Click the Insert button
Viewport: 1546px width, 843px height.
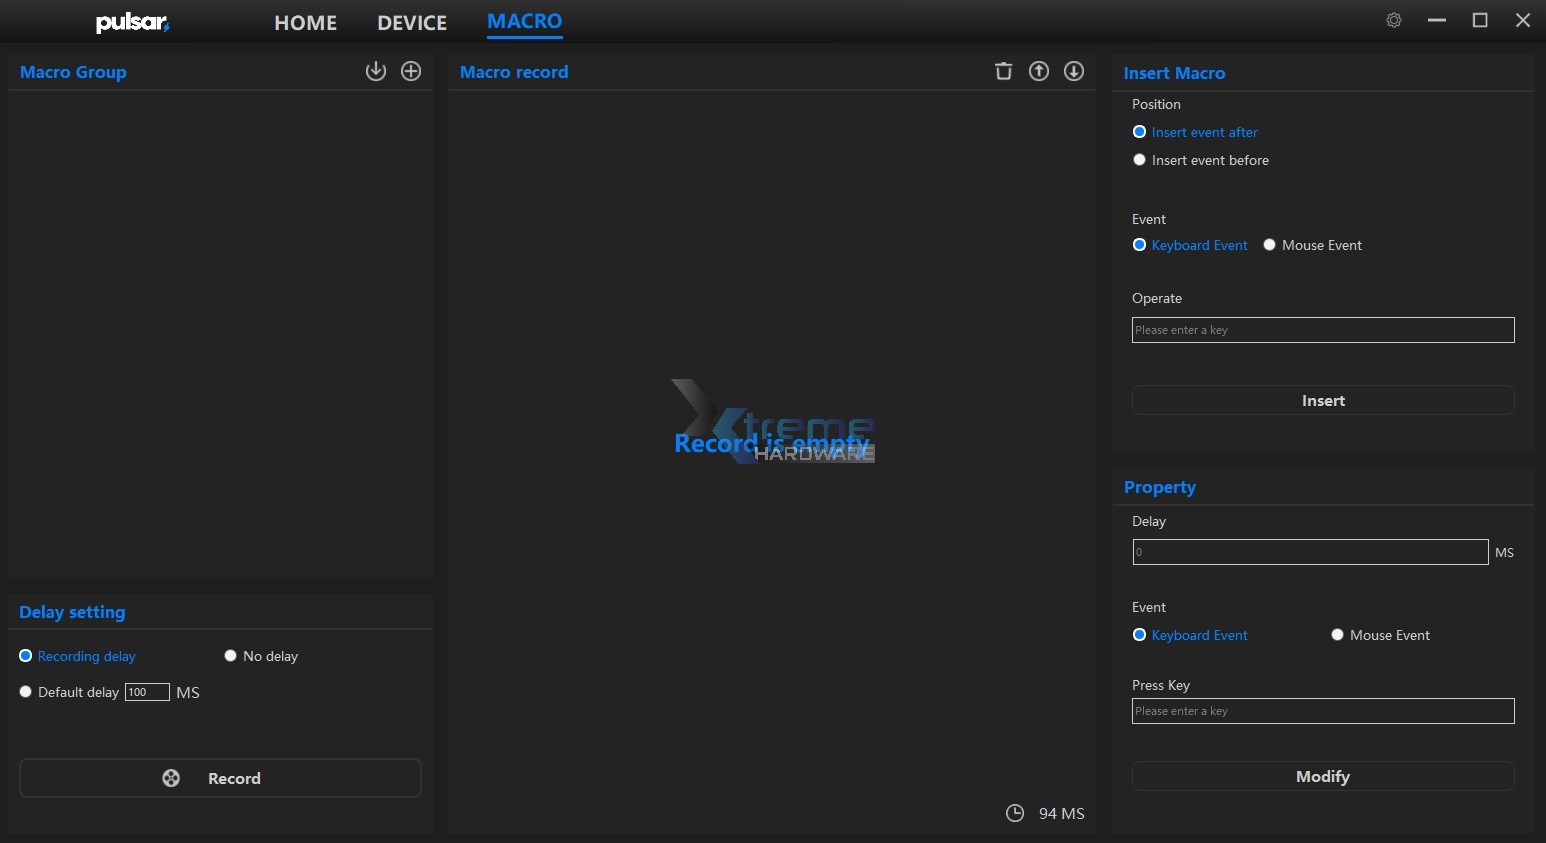point(1322,400)
